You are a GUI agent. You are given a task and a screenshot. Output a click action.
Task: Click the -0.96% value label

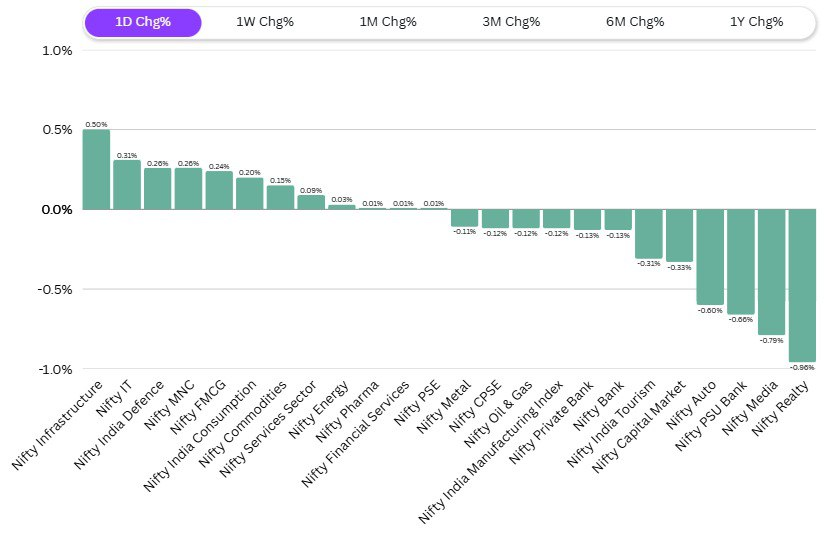point(802,367)
